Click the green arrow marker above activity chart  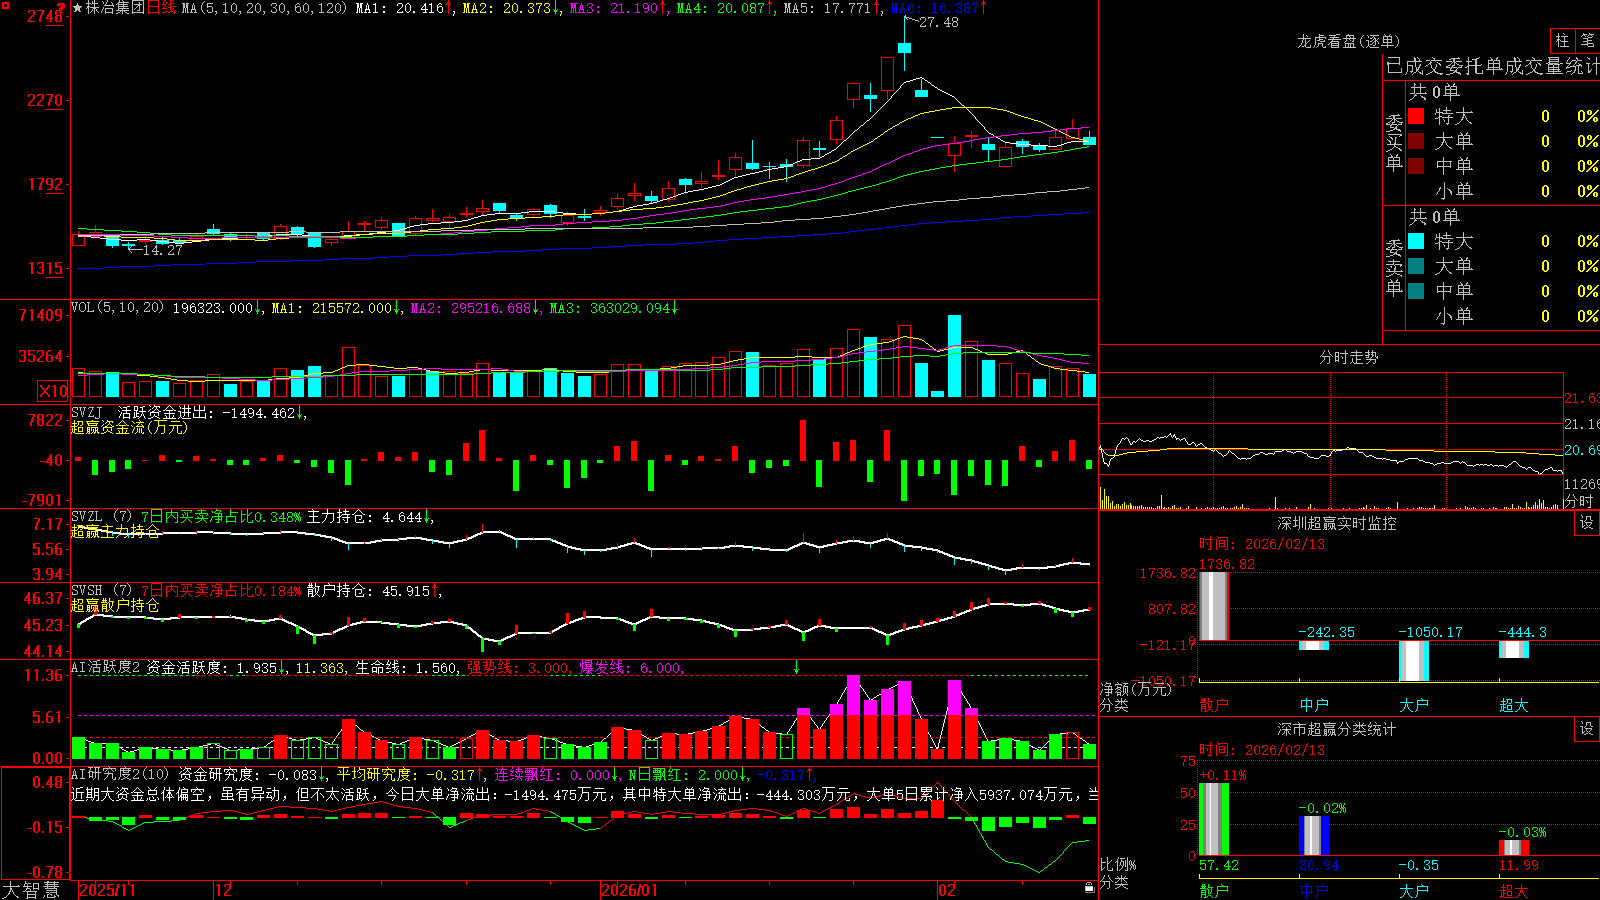[x=797, y=666]
